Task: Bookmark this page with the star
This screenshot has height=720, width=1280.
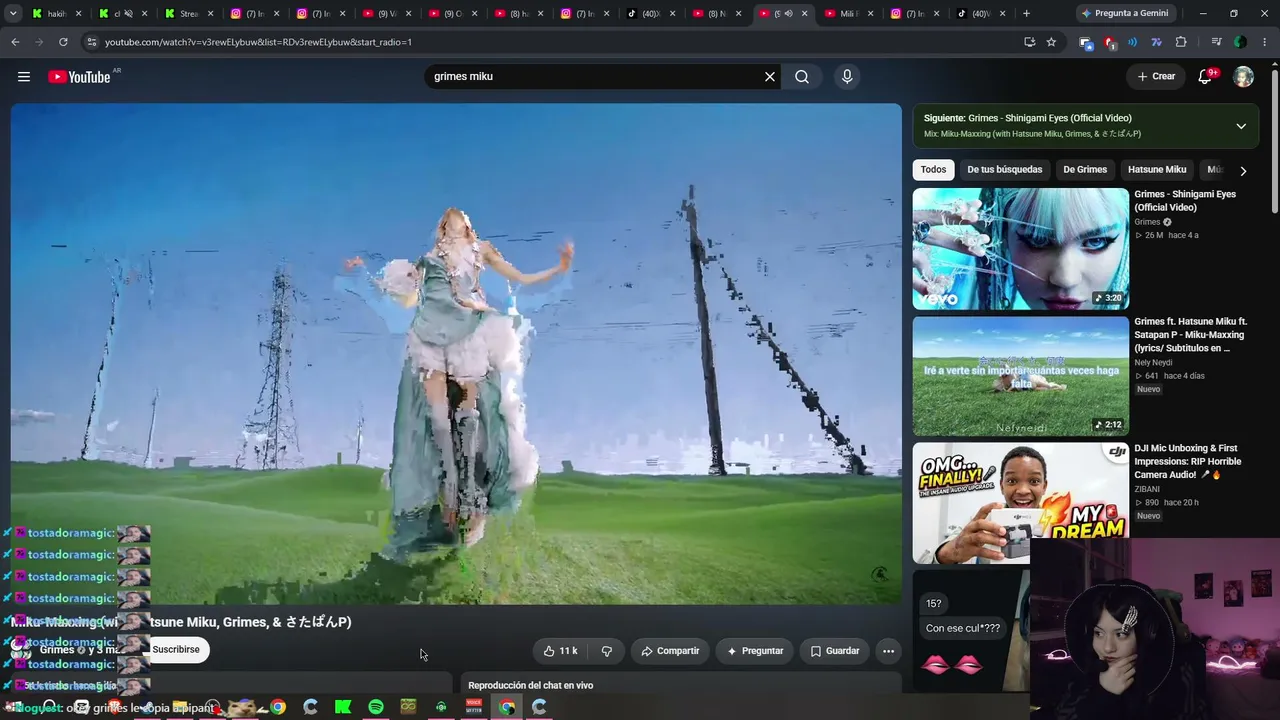Action: (1051, 42)
